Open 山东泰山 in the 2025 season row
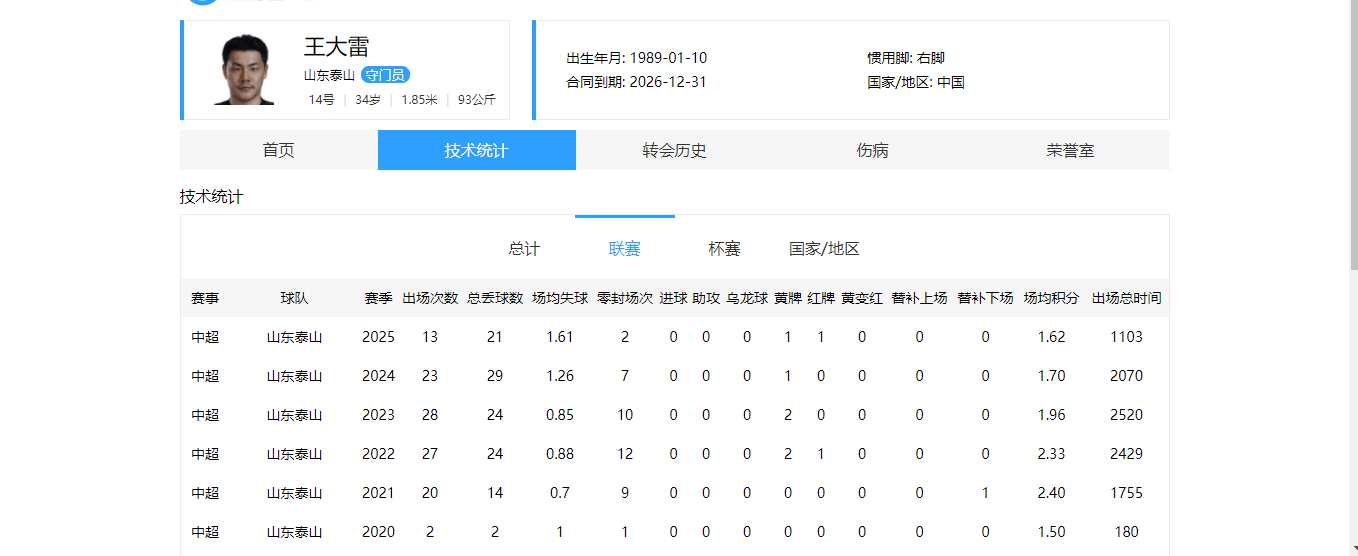The width and height of the screenshot is (1358, 556). [294, 337]
